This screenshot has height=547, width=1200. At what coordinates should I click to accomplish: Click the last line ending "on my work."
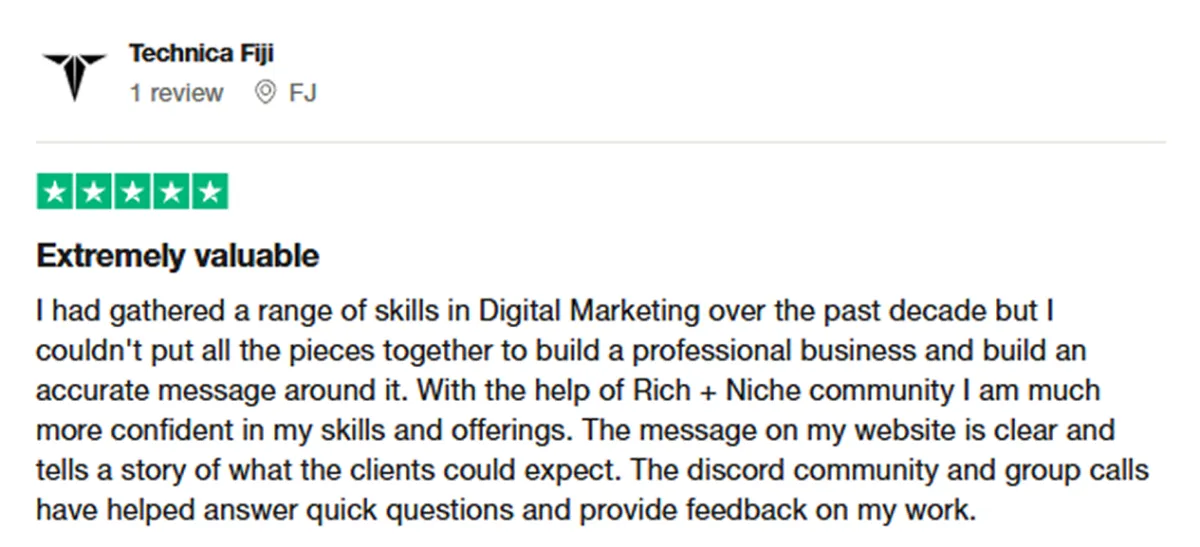[505, 510]
